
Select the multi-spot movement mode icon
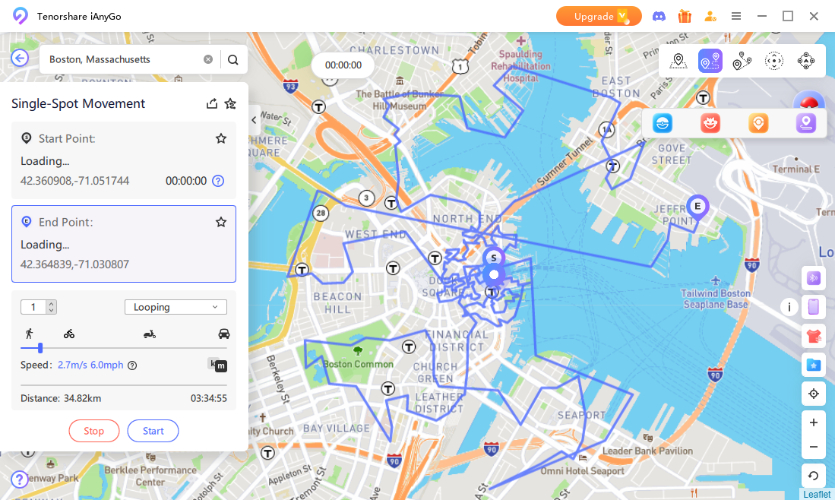click(742, 61)
